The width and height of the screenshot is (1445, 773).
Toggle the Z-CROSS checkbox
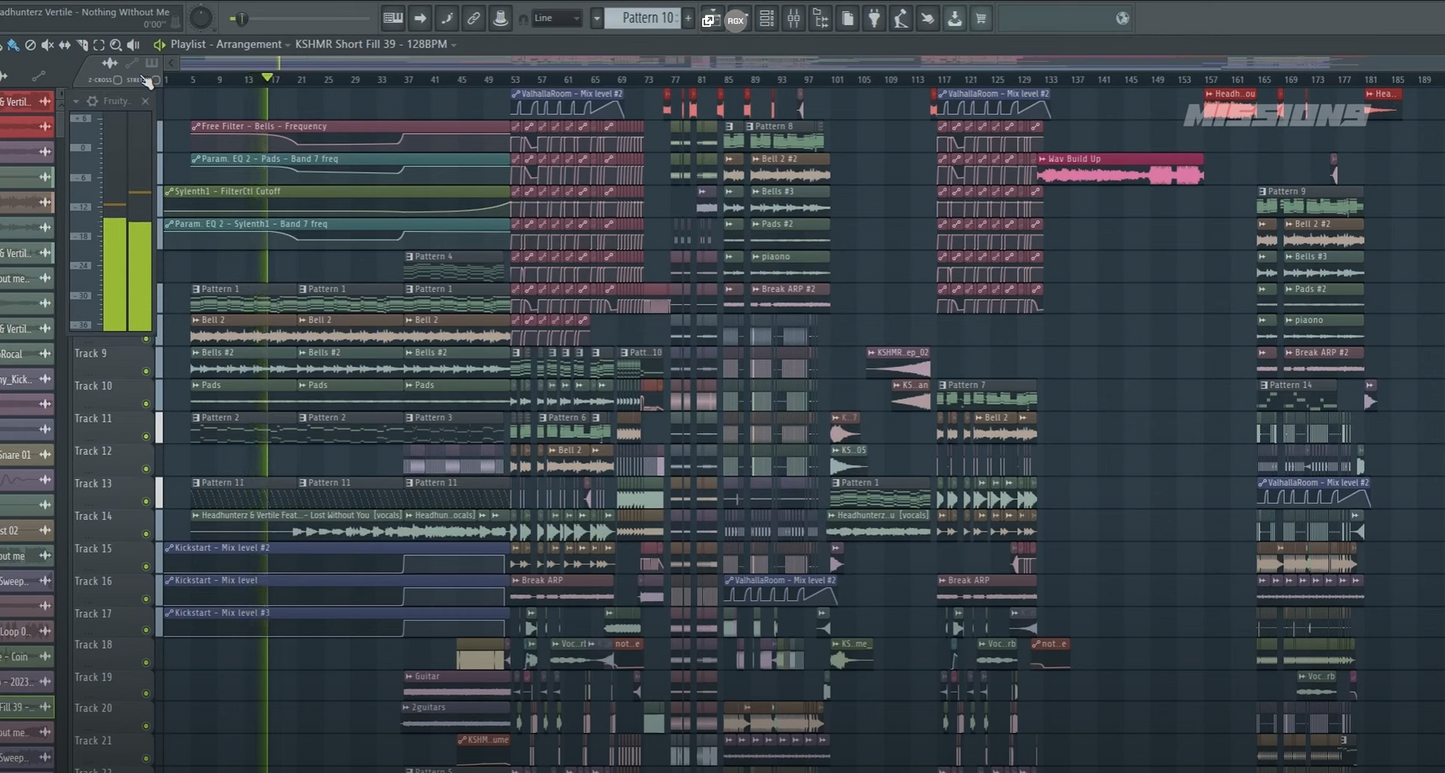coord(117,80)
